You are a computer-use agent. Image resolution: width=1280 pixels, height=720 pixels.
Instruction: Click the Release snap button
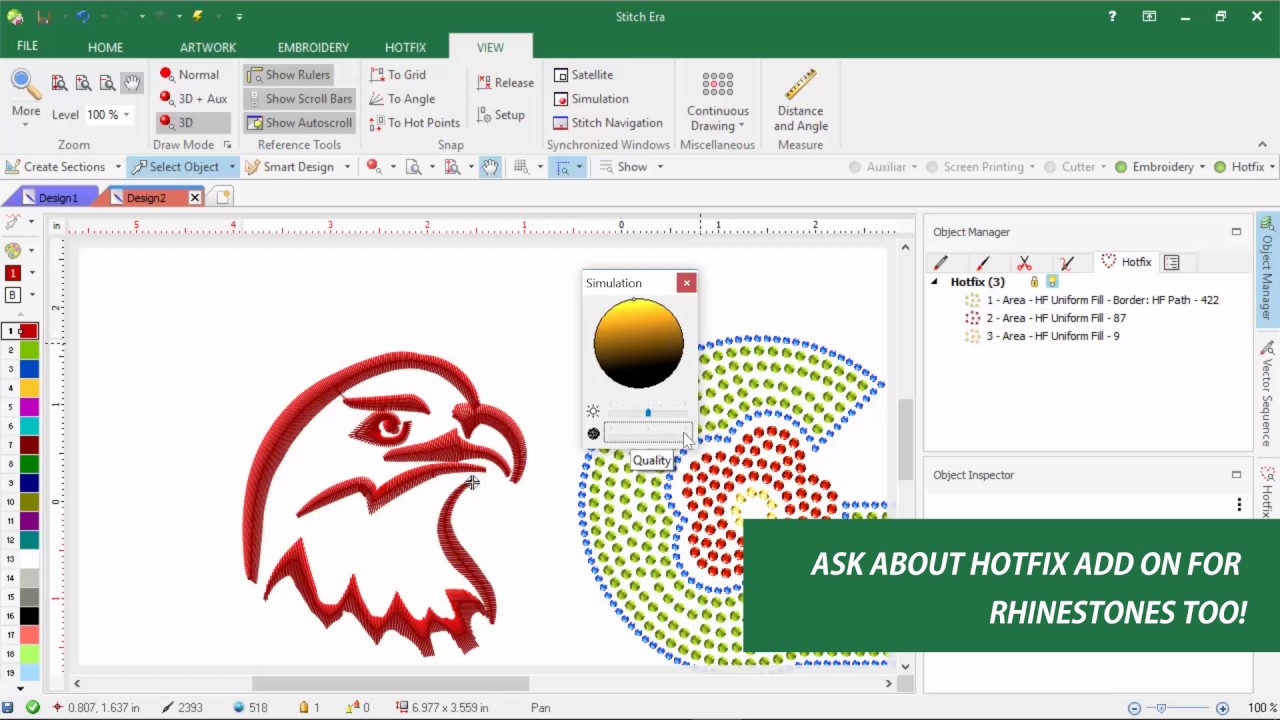(505, 83)
